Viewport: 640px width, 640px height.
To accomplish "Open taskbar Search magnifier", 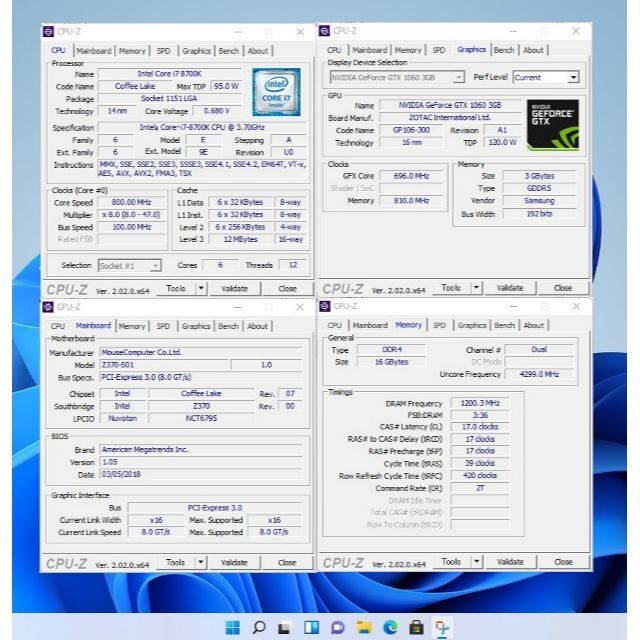I will click(x=259, y=627).
